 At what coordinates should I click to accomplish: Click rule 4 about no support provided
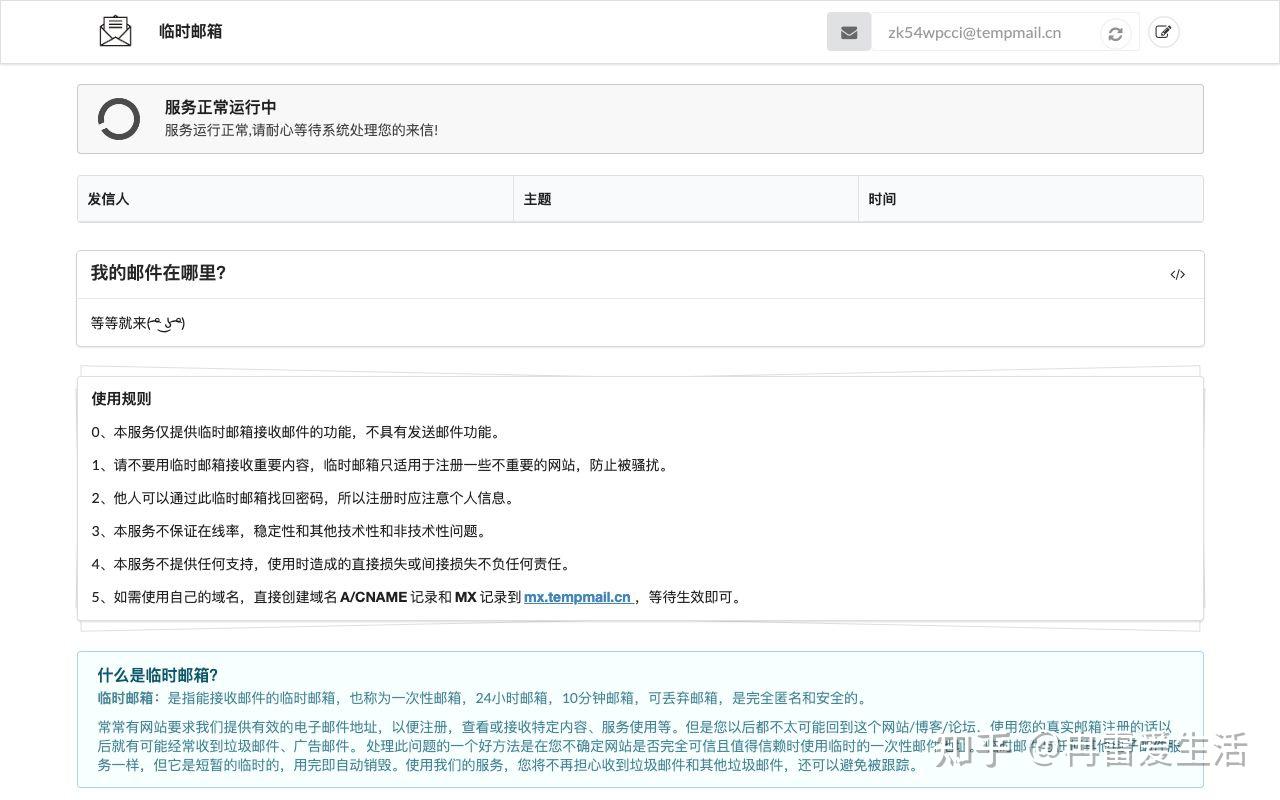tap(334, 564)
